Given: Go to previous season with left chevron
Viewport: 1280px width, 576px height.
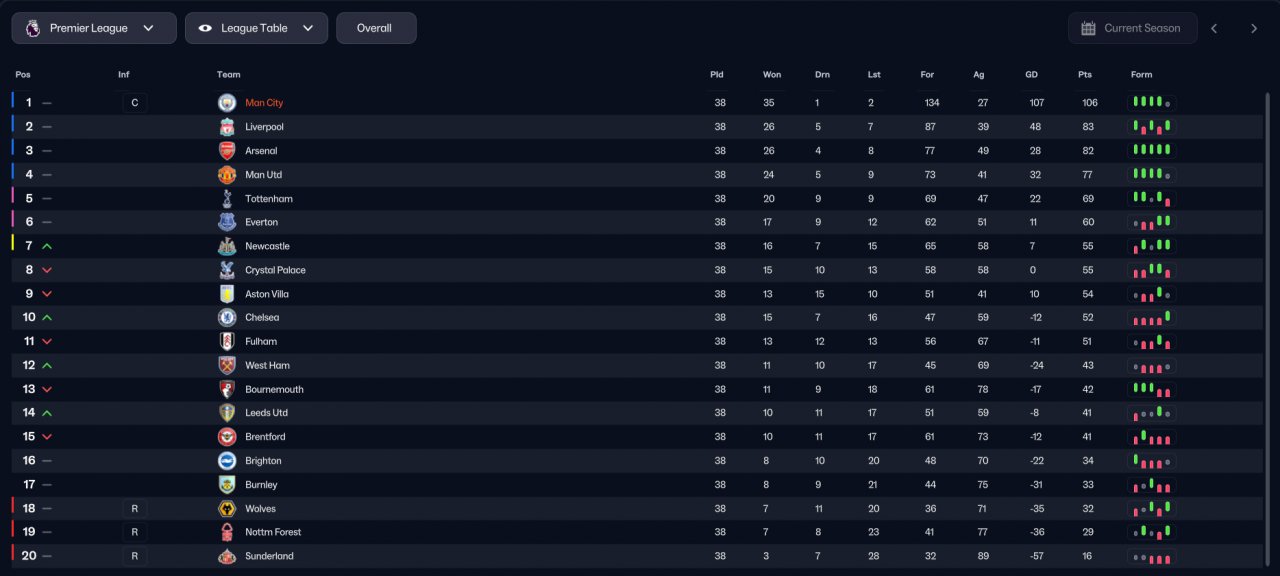Looking at the screenshot, I should click(1214, 28).
